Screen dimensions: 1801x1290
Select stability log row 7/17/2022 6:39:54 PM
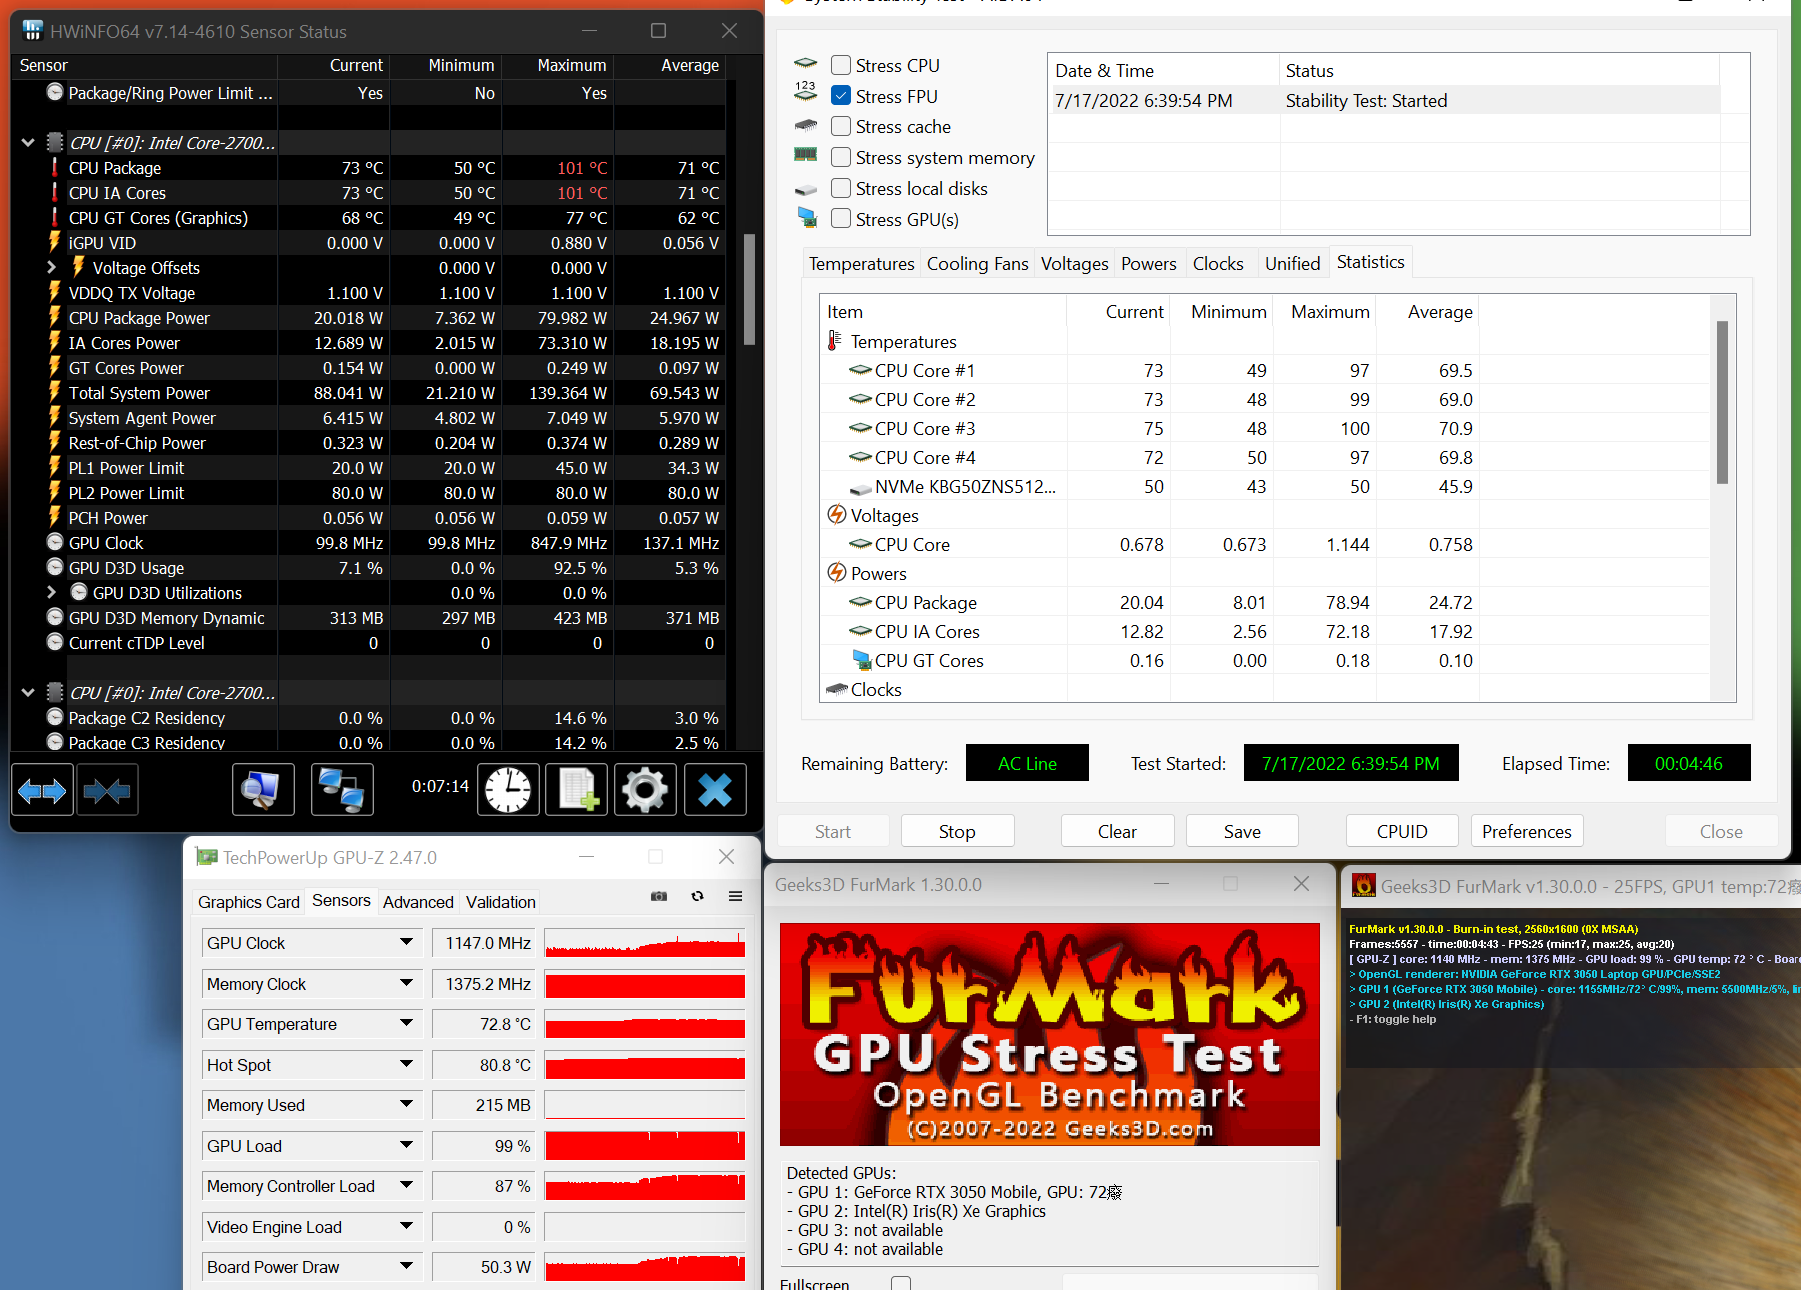click(1385, 100)
